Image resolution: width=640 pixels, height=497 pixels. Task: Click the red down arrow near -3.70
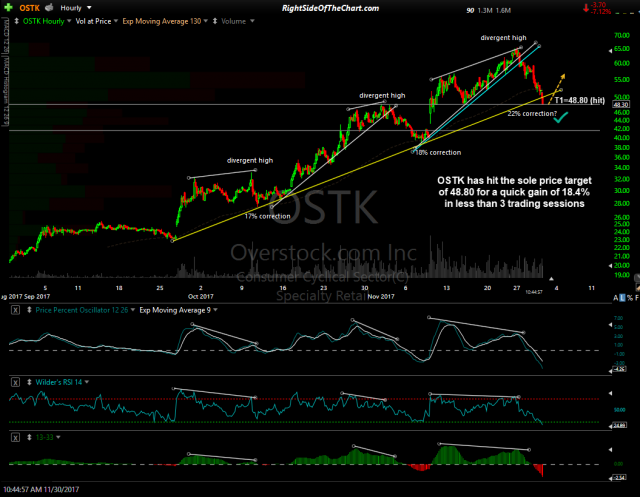pos(586,8)
